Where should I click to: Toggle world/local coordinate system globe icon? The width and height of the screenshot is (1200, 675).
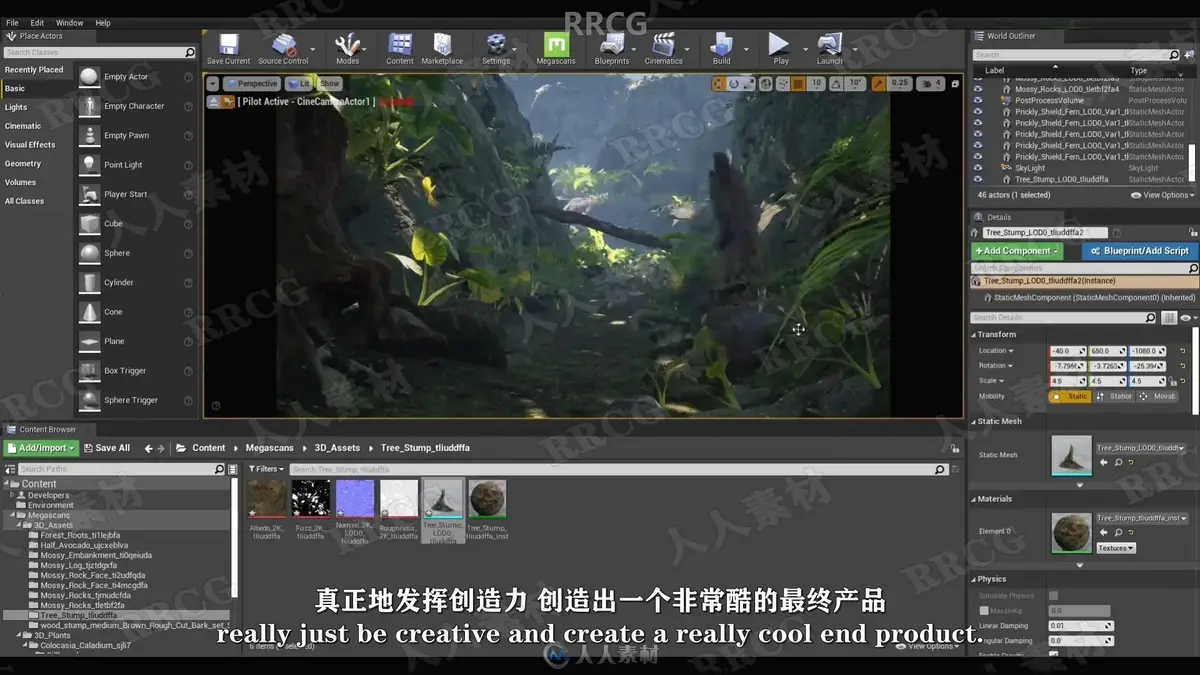pos(766,84)
